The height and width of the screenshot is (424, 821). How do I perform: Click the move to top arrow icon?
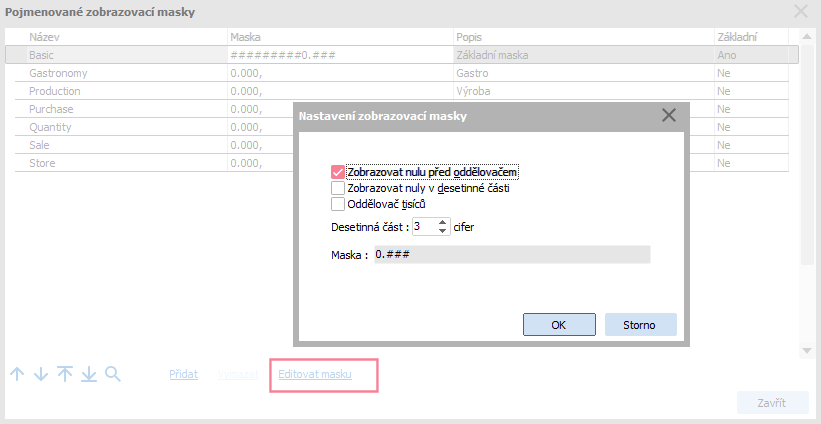(x=65, y=374)
